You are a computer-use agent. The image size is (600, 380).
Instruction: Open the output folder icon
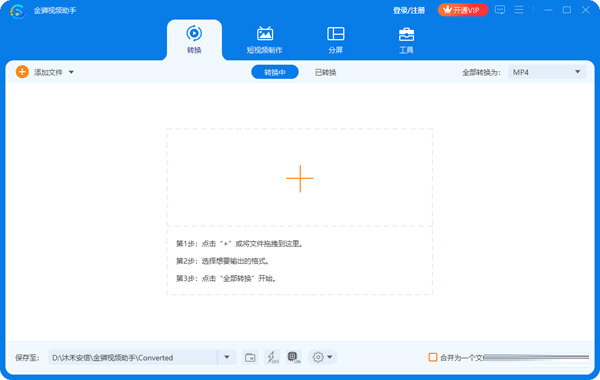pos(250,358)
